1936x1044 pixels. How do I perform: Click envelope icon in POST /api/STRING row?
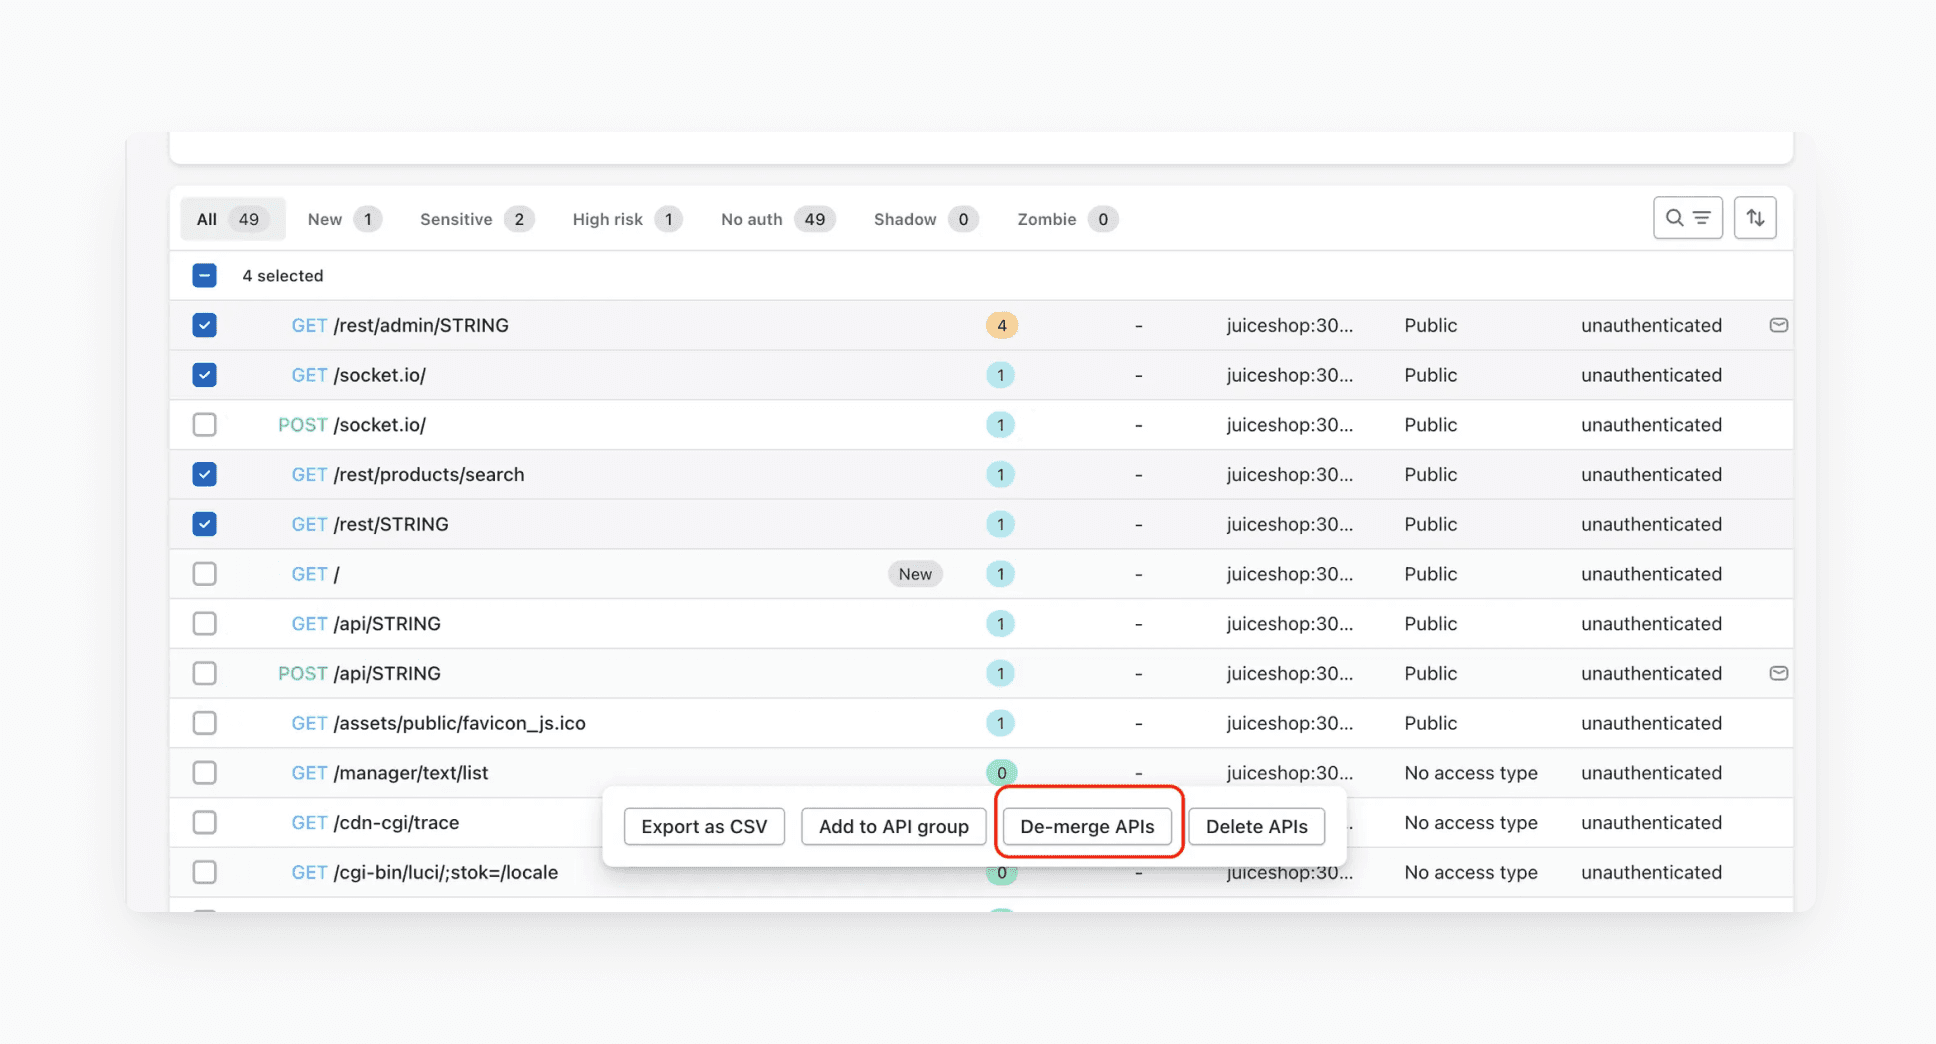click(x=1778, y=673)
